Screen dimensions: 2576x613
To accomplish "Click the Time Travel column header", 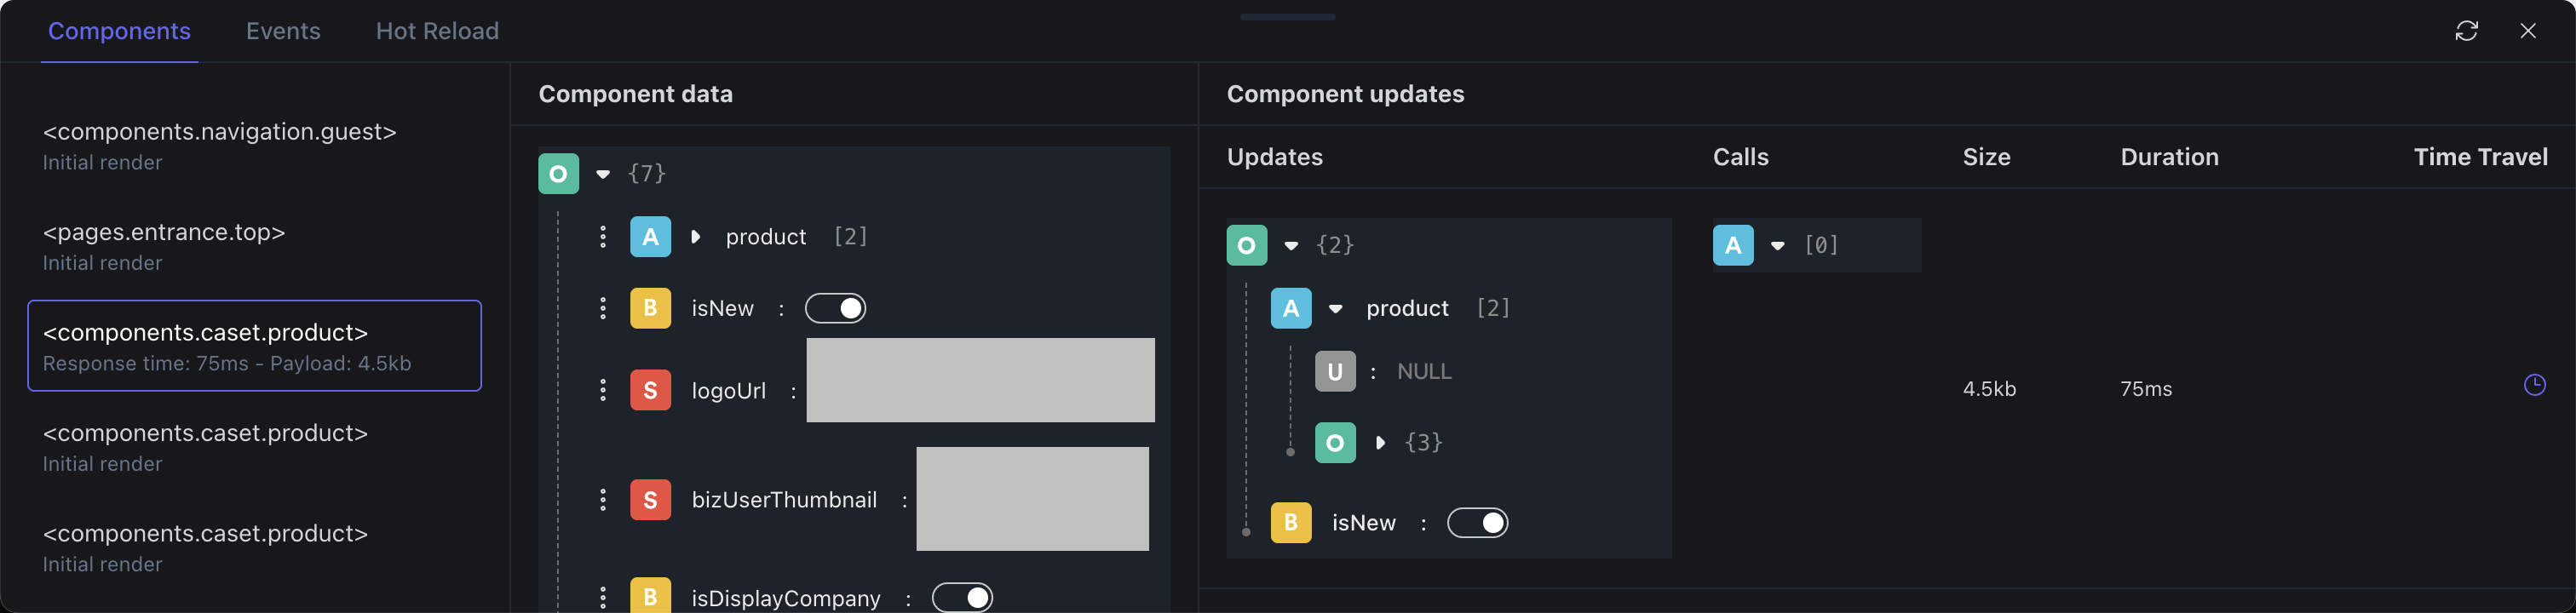I will 2480,157.
